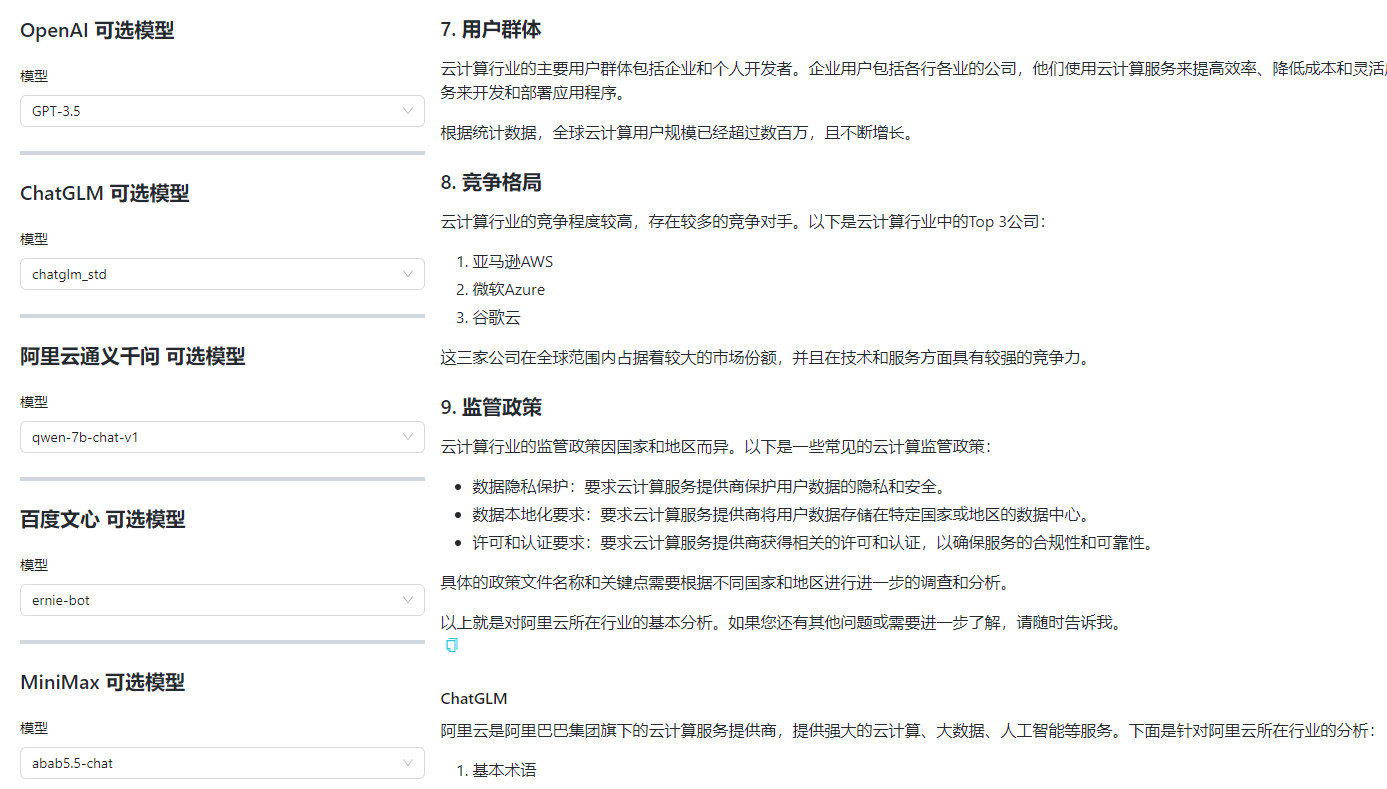The height and width of the screenshot is (789, 1387).
Task: Click the '百度文心 可选模型' heading
Action: pos(103,519)
